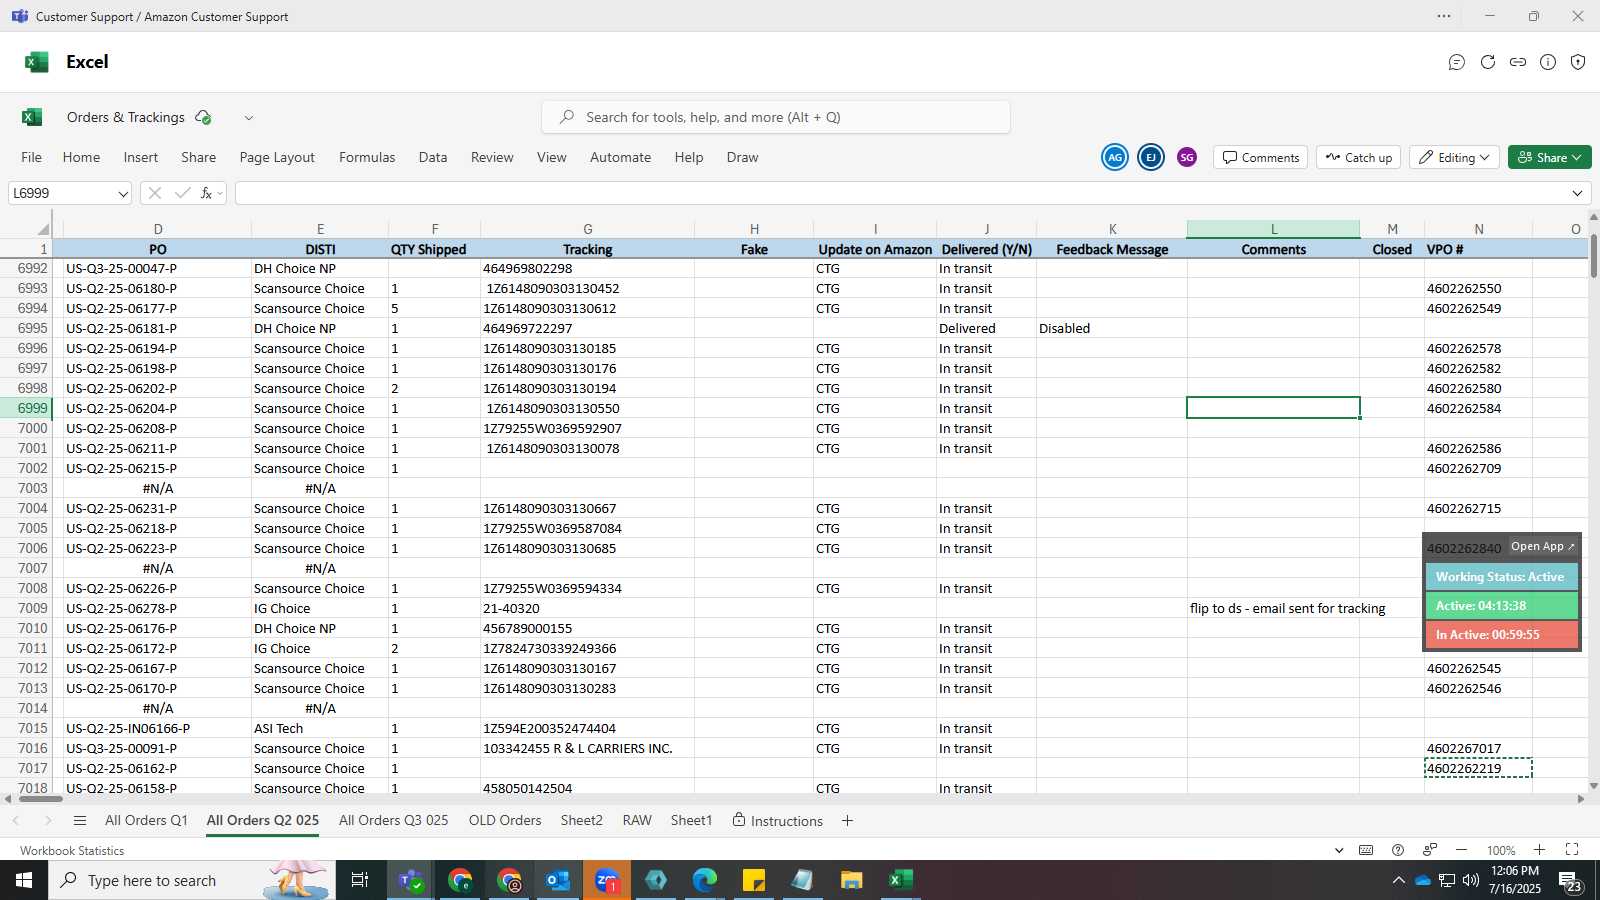The width and height of the screenshot is (1600, 900).
Task: Expand the formula bar chevron
Action: pos(1578,193)
